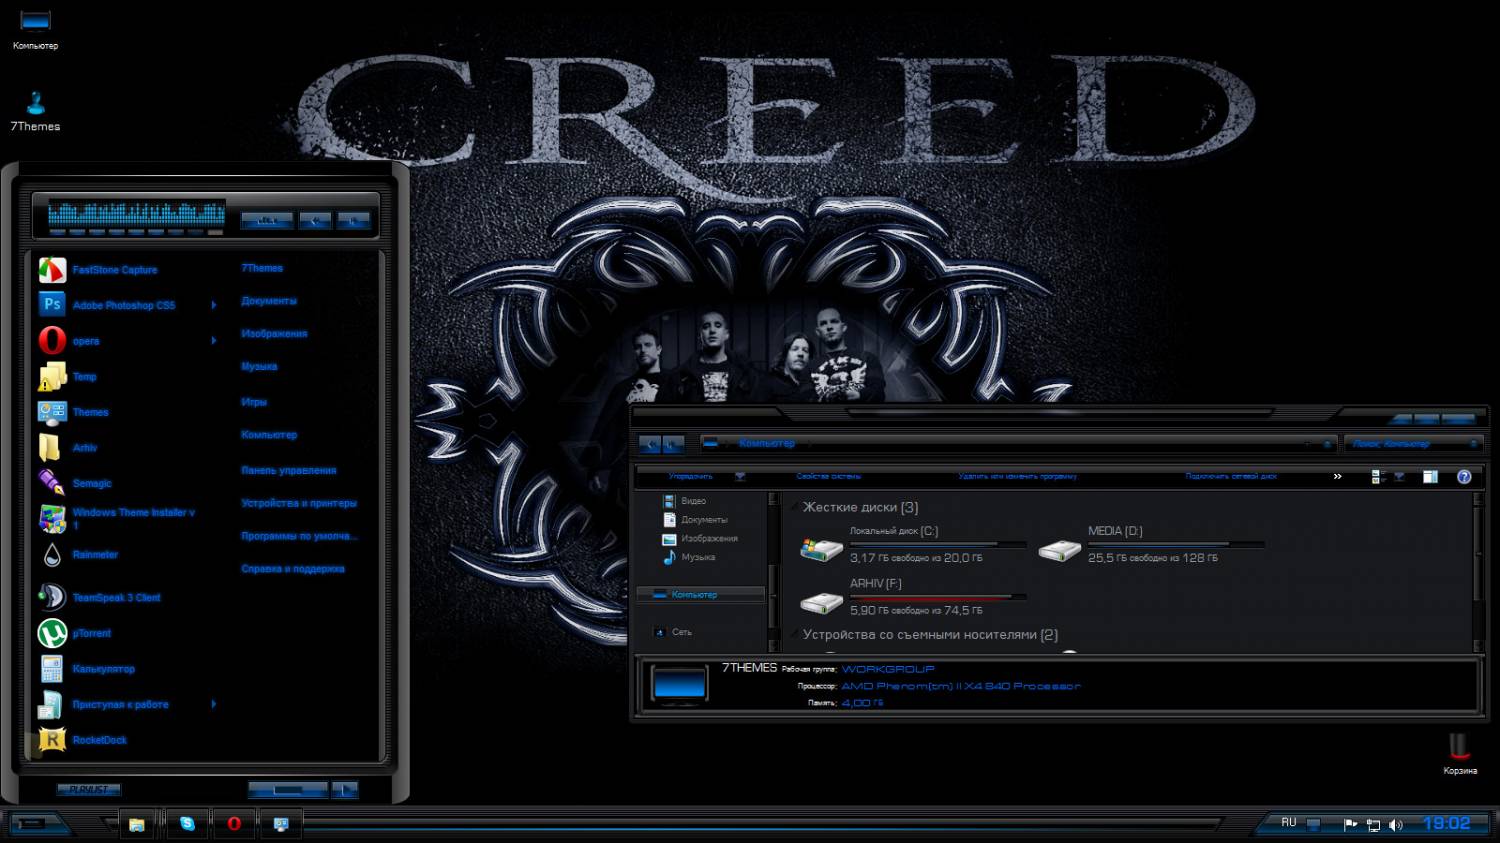This screenshot has height=843, width=1500.
Task: Select the Компьютер desktop icon
Action: click(35, 29)
